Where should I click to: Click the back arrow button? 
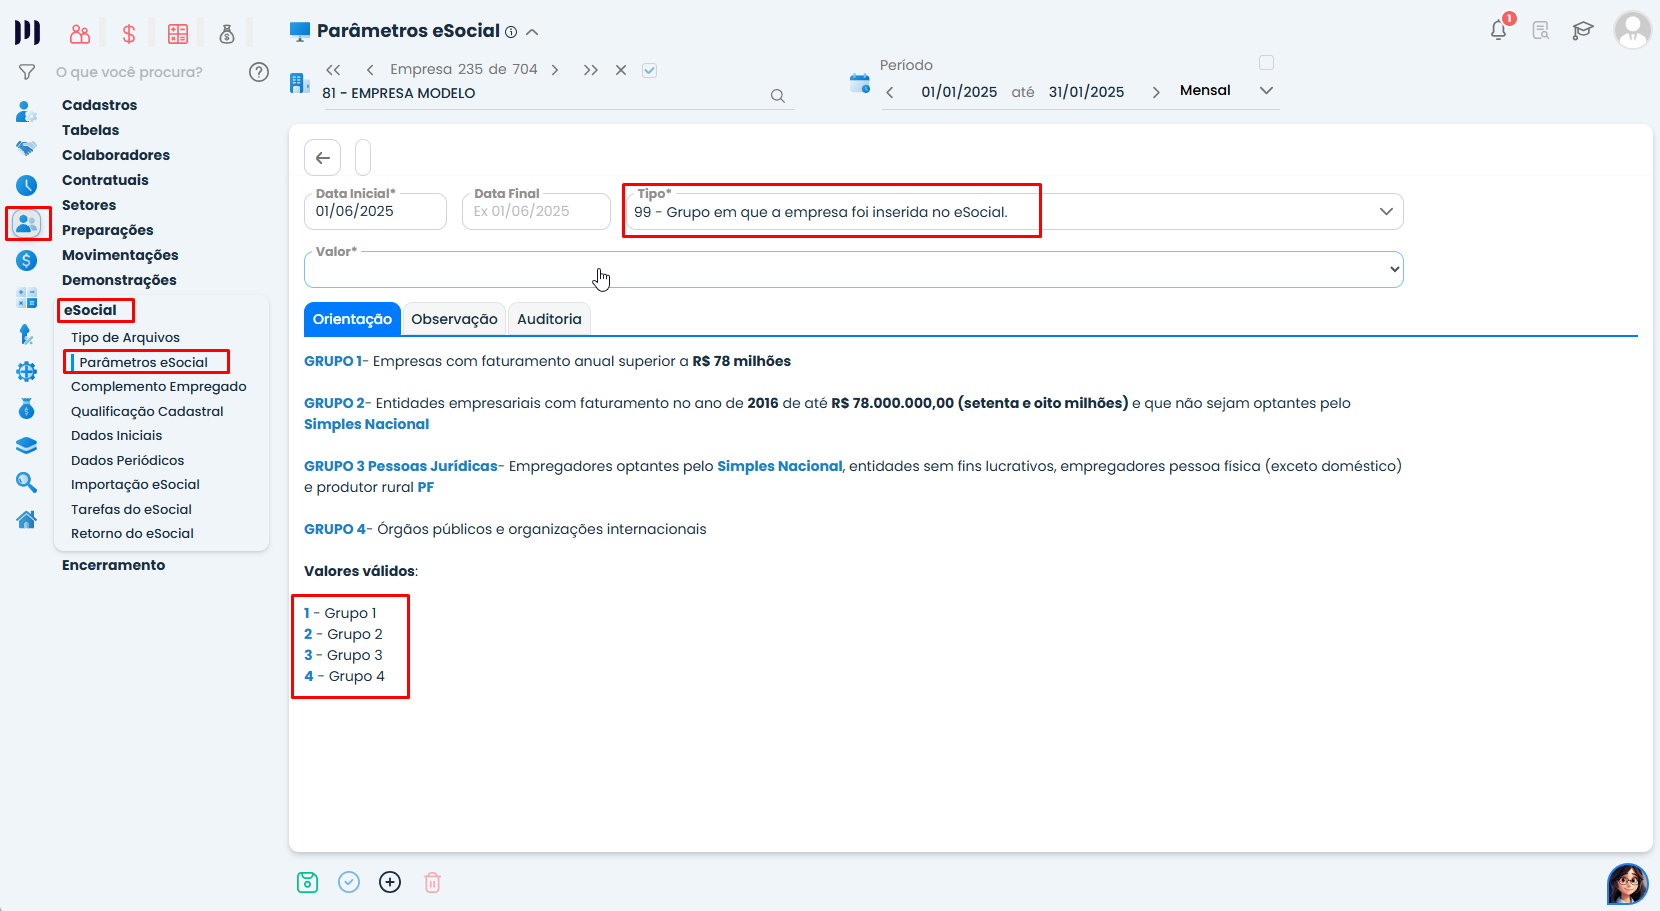point(322,158)
